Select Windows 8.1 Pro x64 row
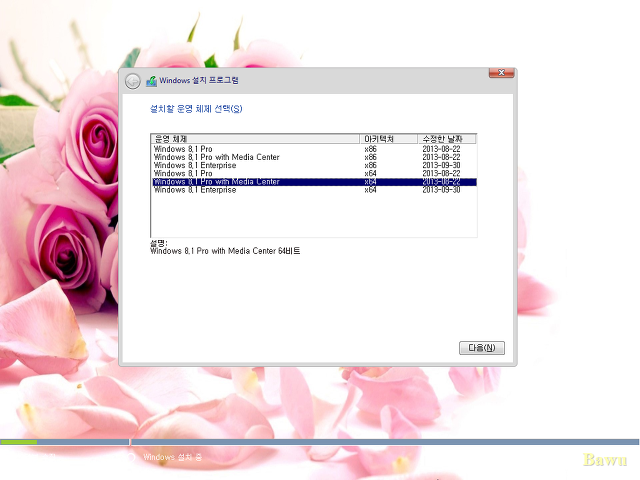Viewport: 640px width, 480px height. (314, 173)
